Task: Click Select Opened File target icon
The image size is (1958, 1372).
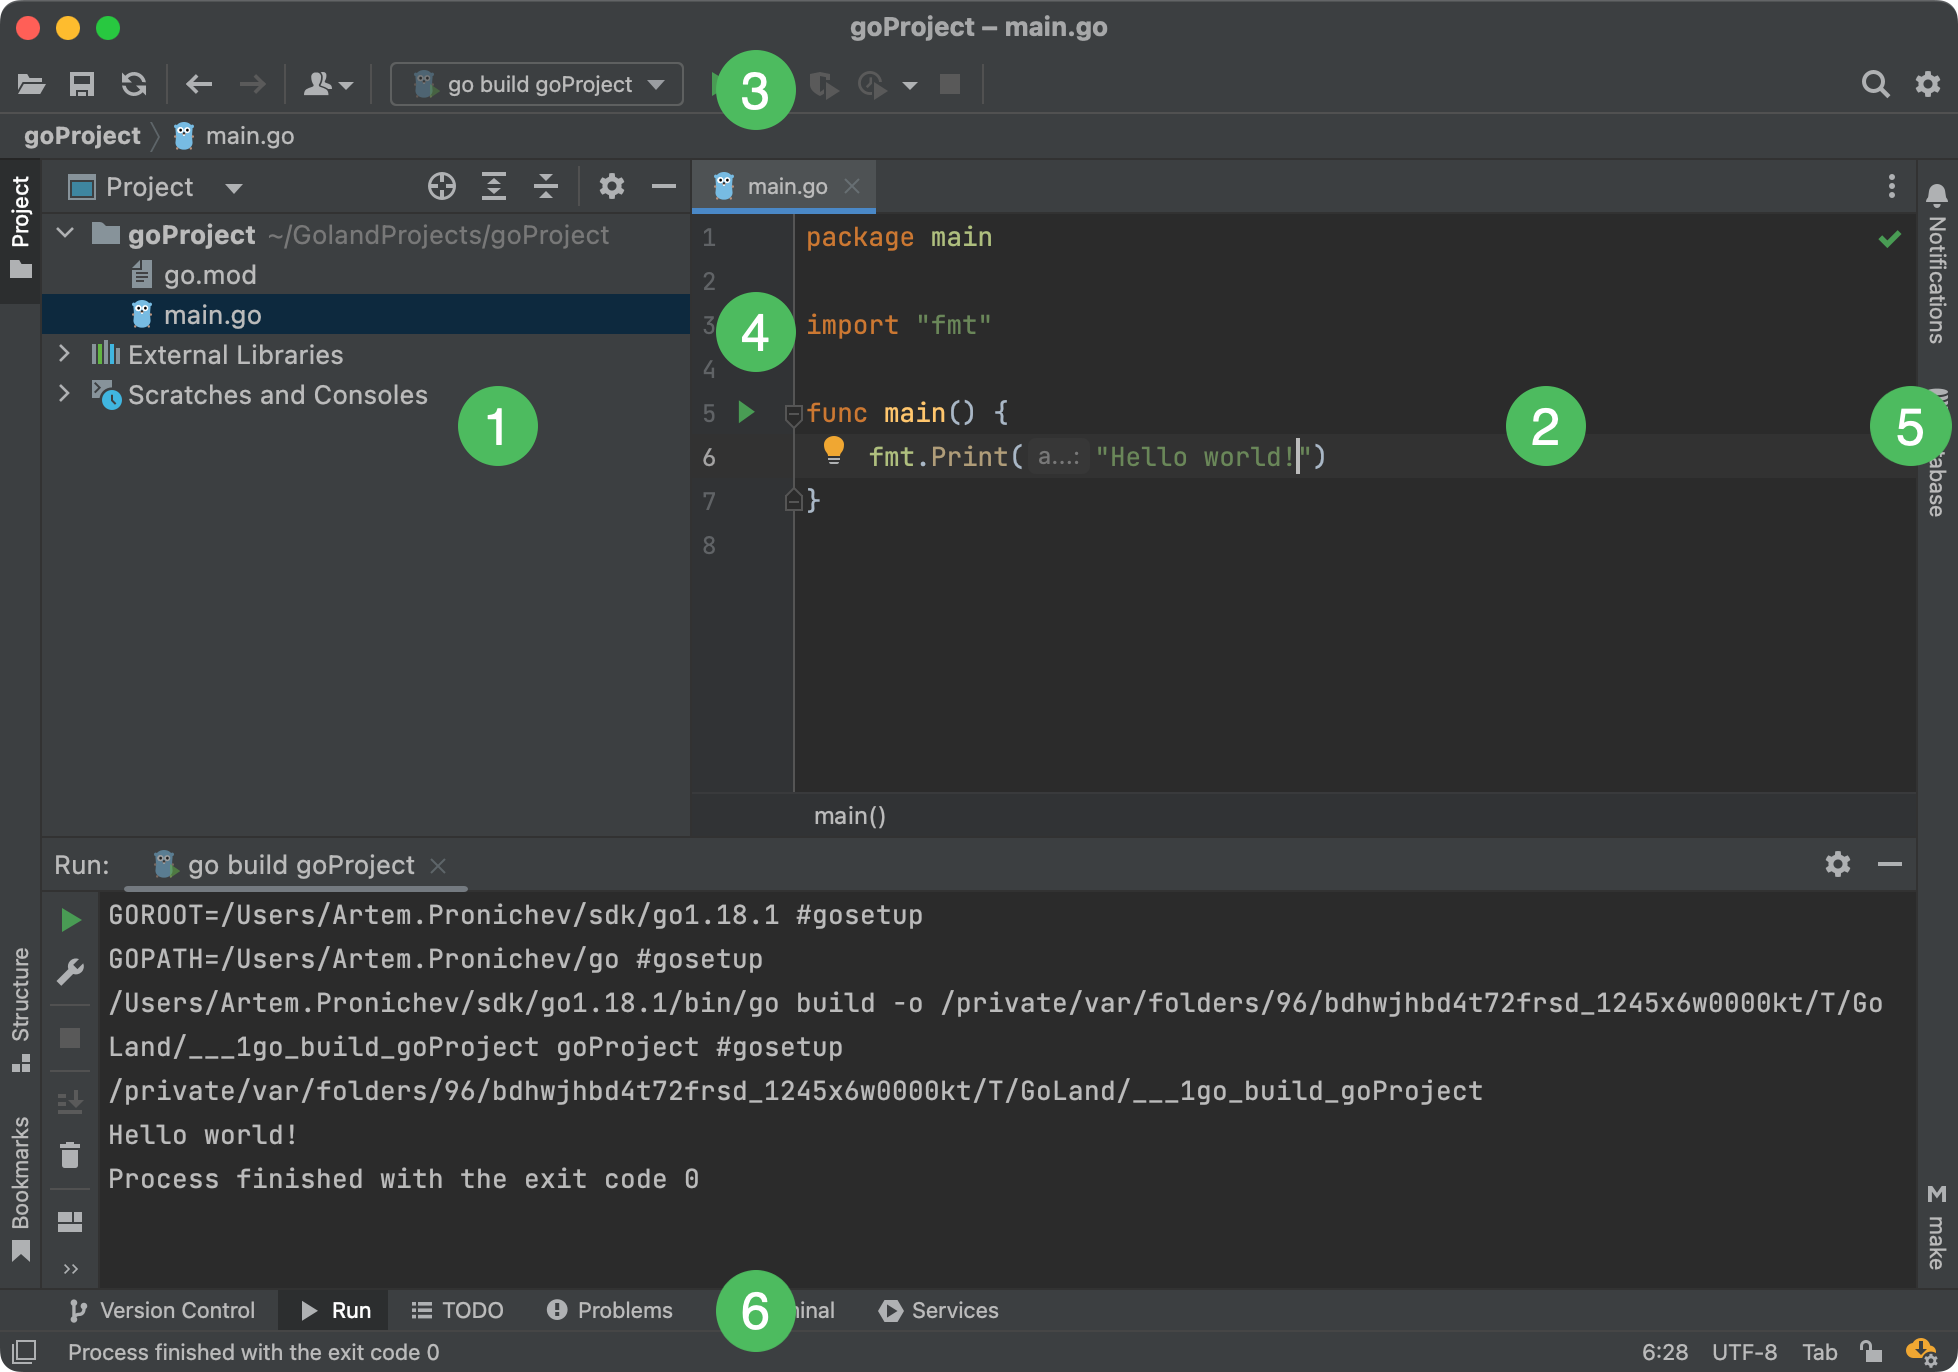Action: pyautogui.click(x=442, y=187)
